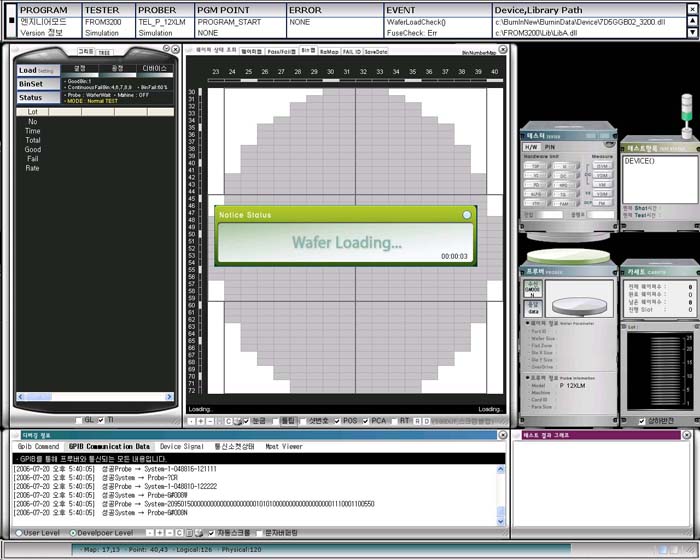
Task: Toggle the 샷번호 checkbox under wafer map
Action: click(x=303, y=421)
